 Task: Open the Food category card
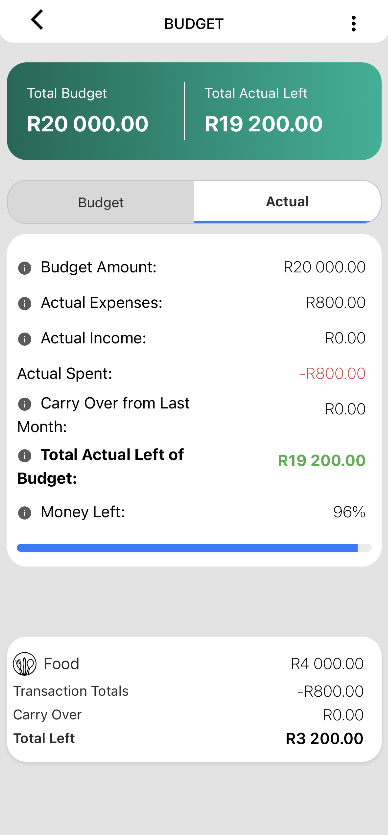194,699
